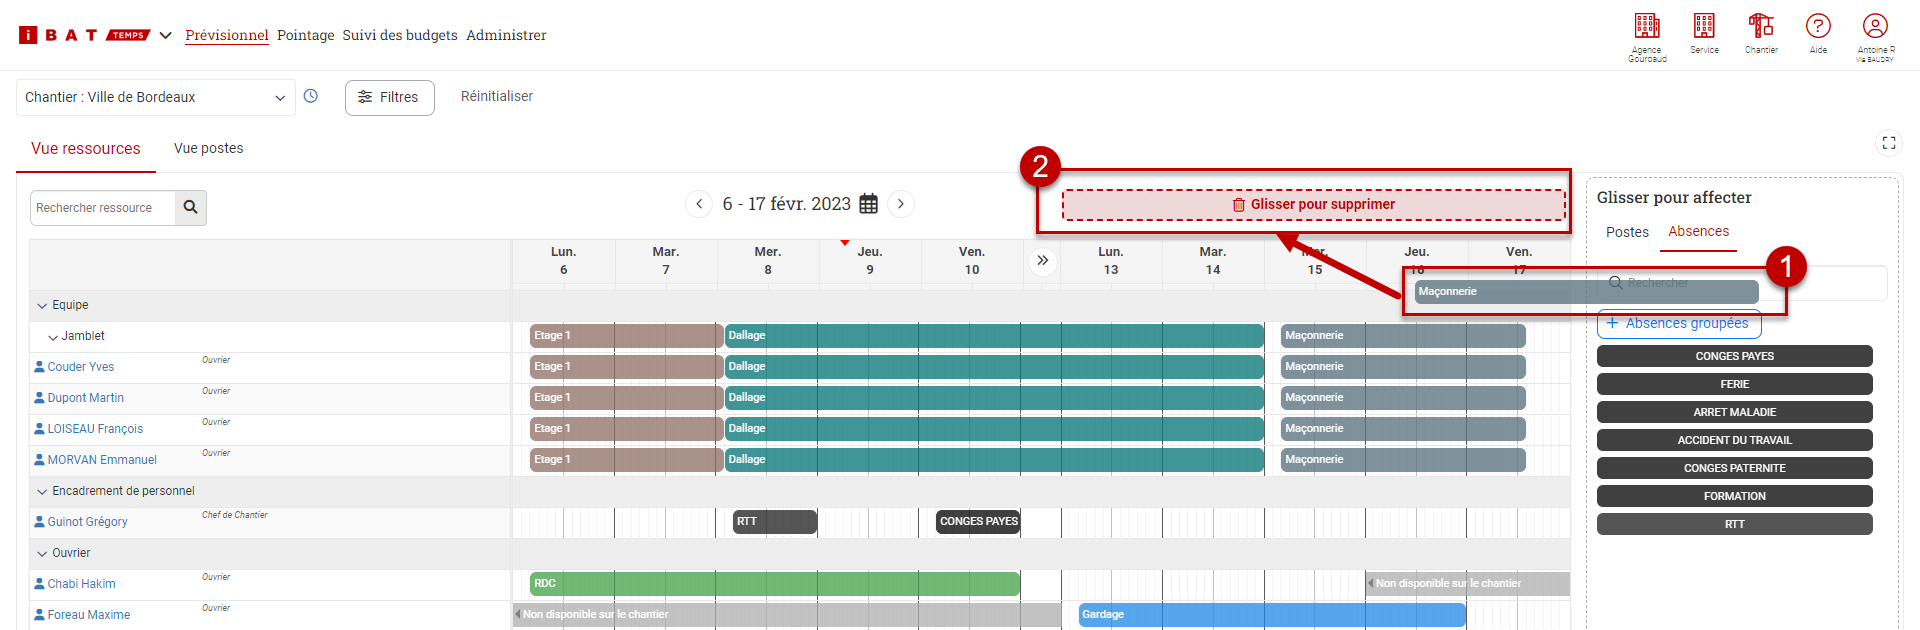Open the calendar date picker icon
Image resolution: width=1920 pixels, height=630 pixels.
869,204
